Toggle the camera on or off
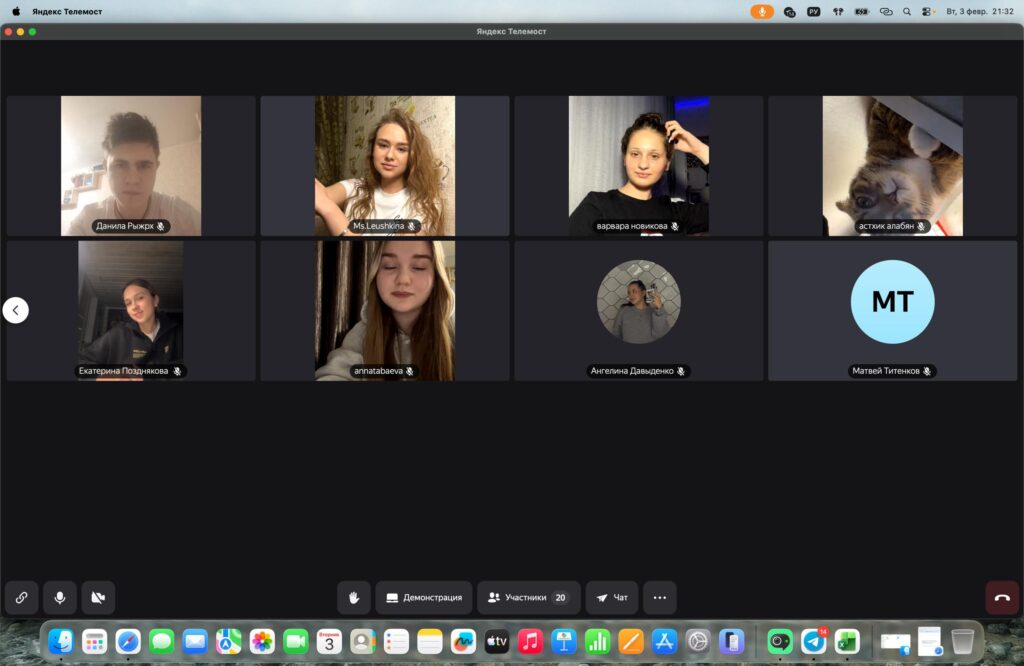Screen dimensions: 1024x666 pyautogui.click(x=98, y=597)
